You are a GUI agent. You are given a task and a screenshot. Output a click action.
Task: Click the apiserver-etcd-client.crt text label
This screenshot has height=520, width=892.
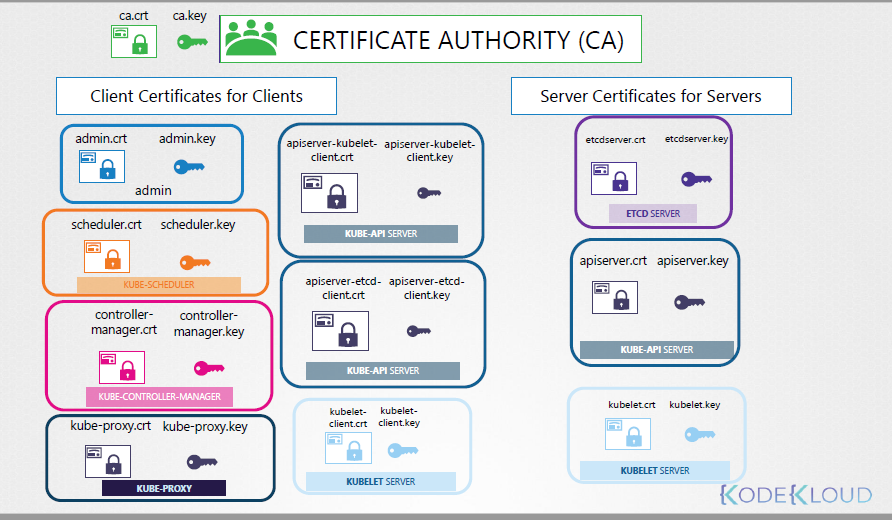[x=343, y=288]
